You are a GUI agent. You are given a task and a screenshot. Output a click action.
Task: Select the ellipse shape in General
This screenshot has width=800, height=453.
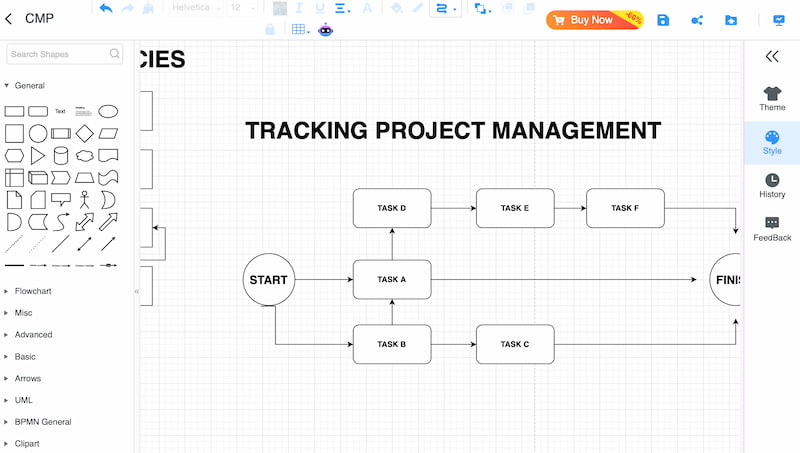(x=108, y=111)
